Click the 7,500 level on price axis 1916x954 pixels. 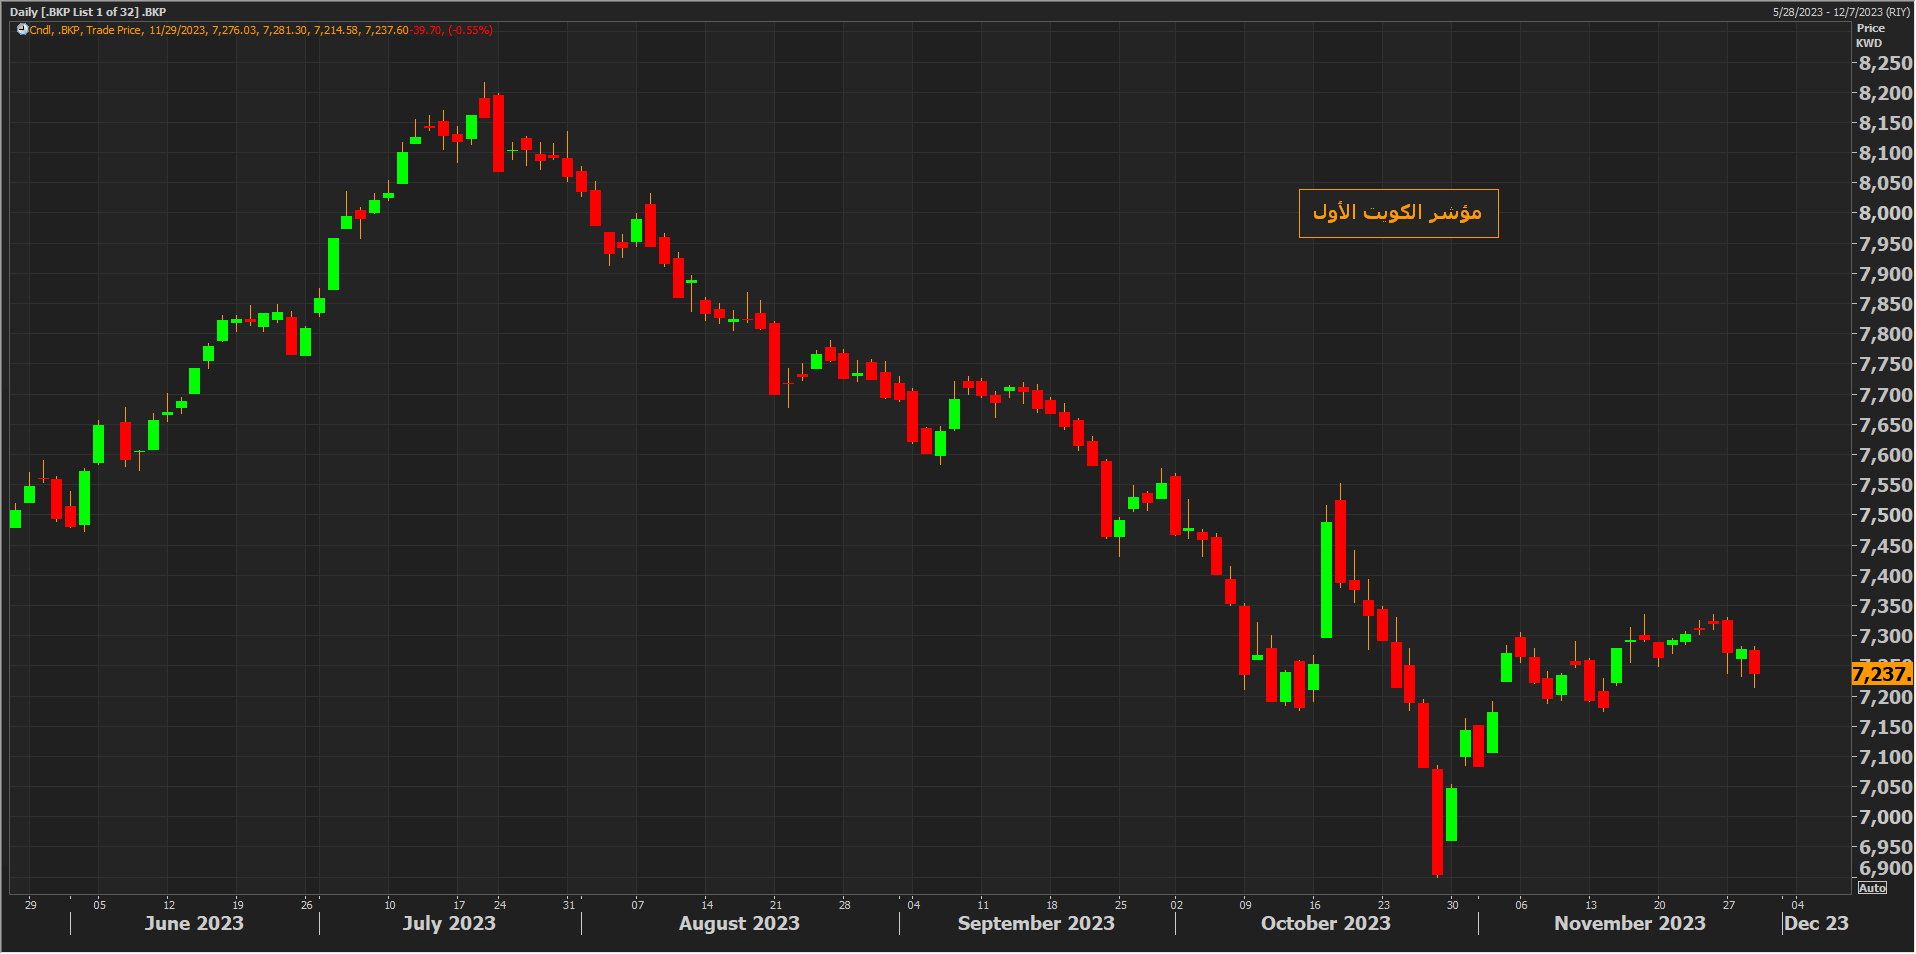(x=1884, y=515)
